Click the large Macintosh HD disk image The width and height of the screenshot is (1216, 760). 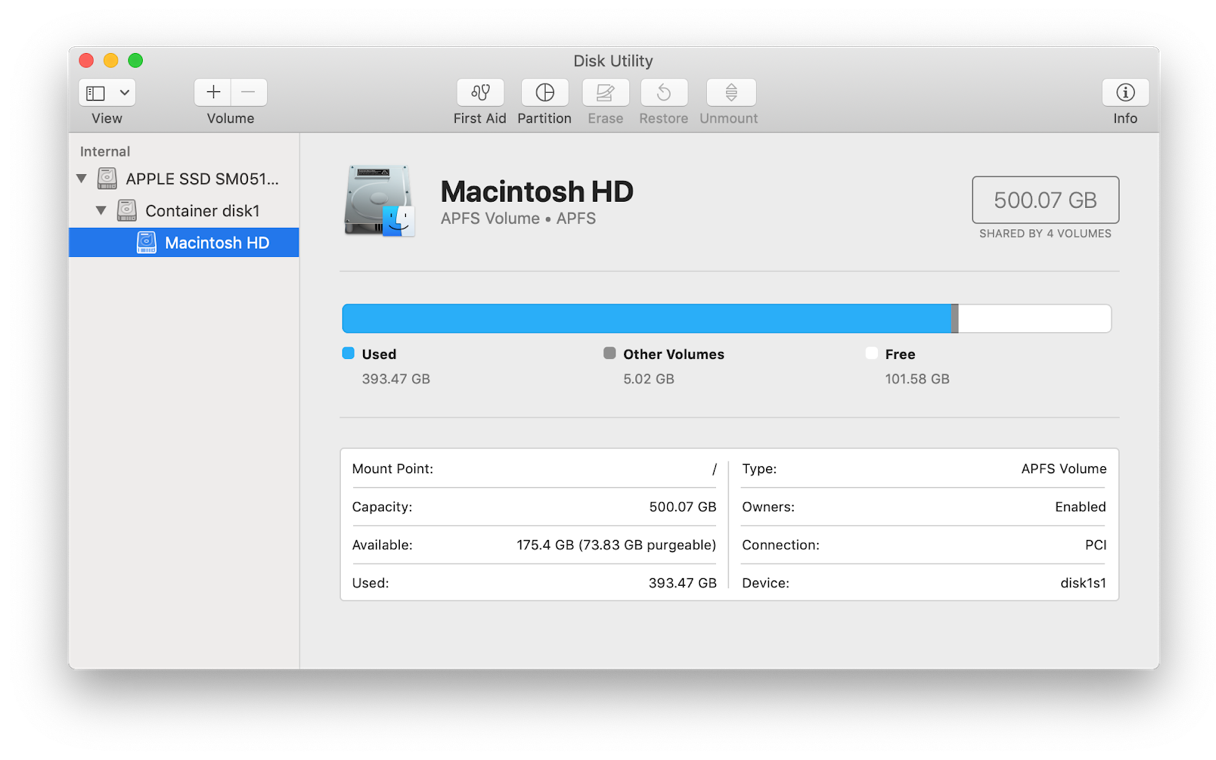379,201
